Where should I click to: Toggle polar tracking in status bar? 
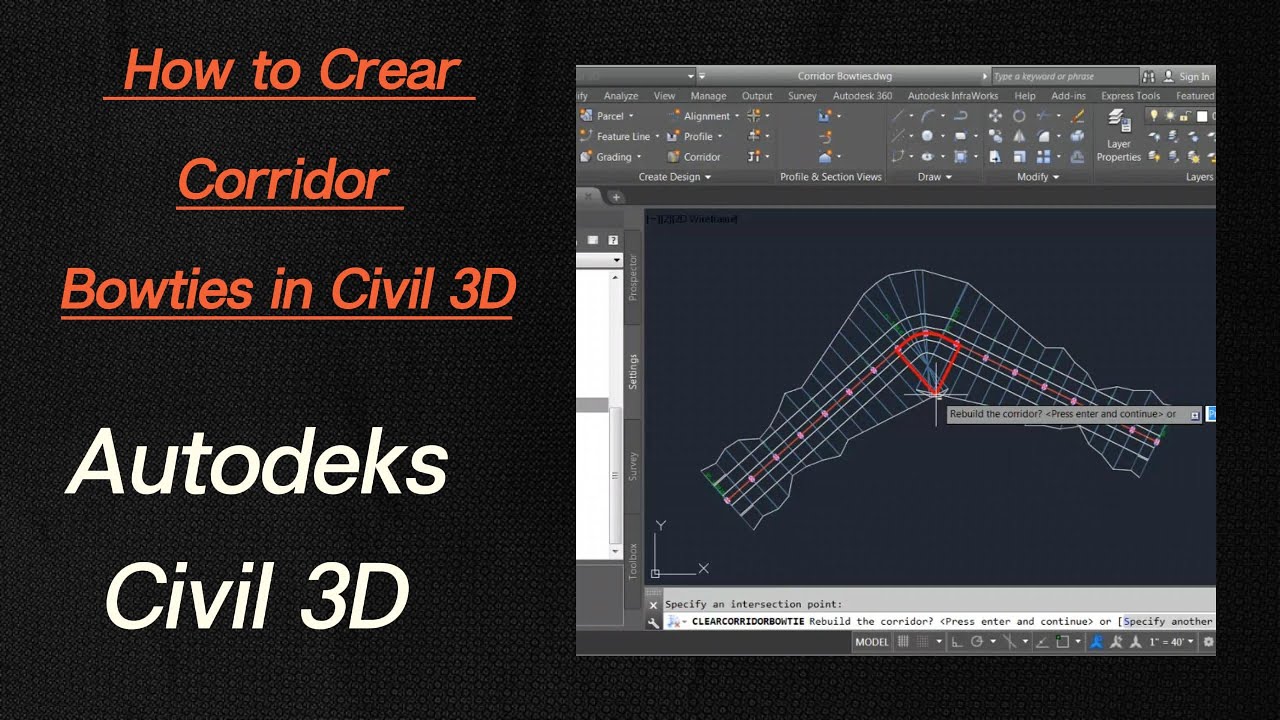978,642
